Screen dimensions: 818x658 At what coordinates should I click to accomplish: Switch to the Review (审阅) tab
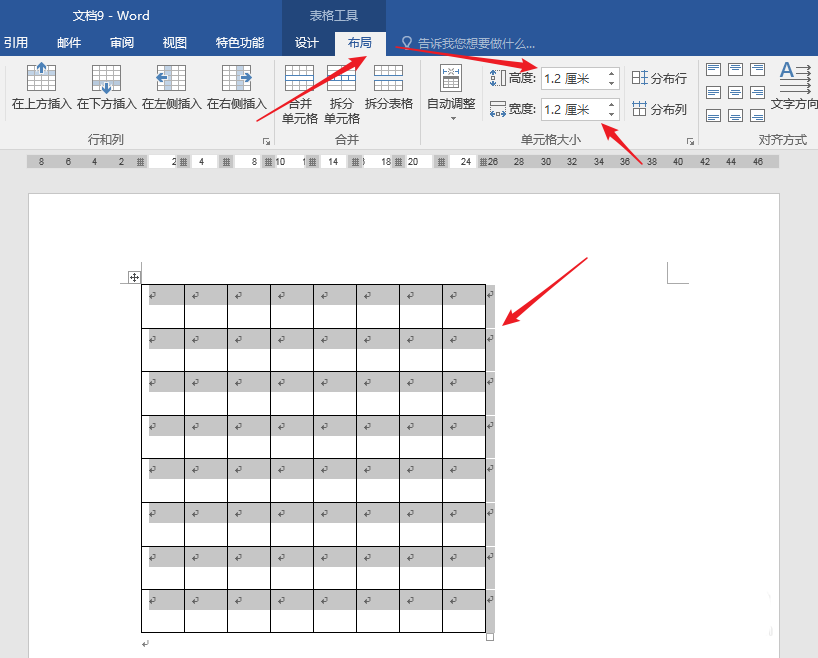coord(122,43)
